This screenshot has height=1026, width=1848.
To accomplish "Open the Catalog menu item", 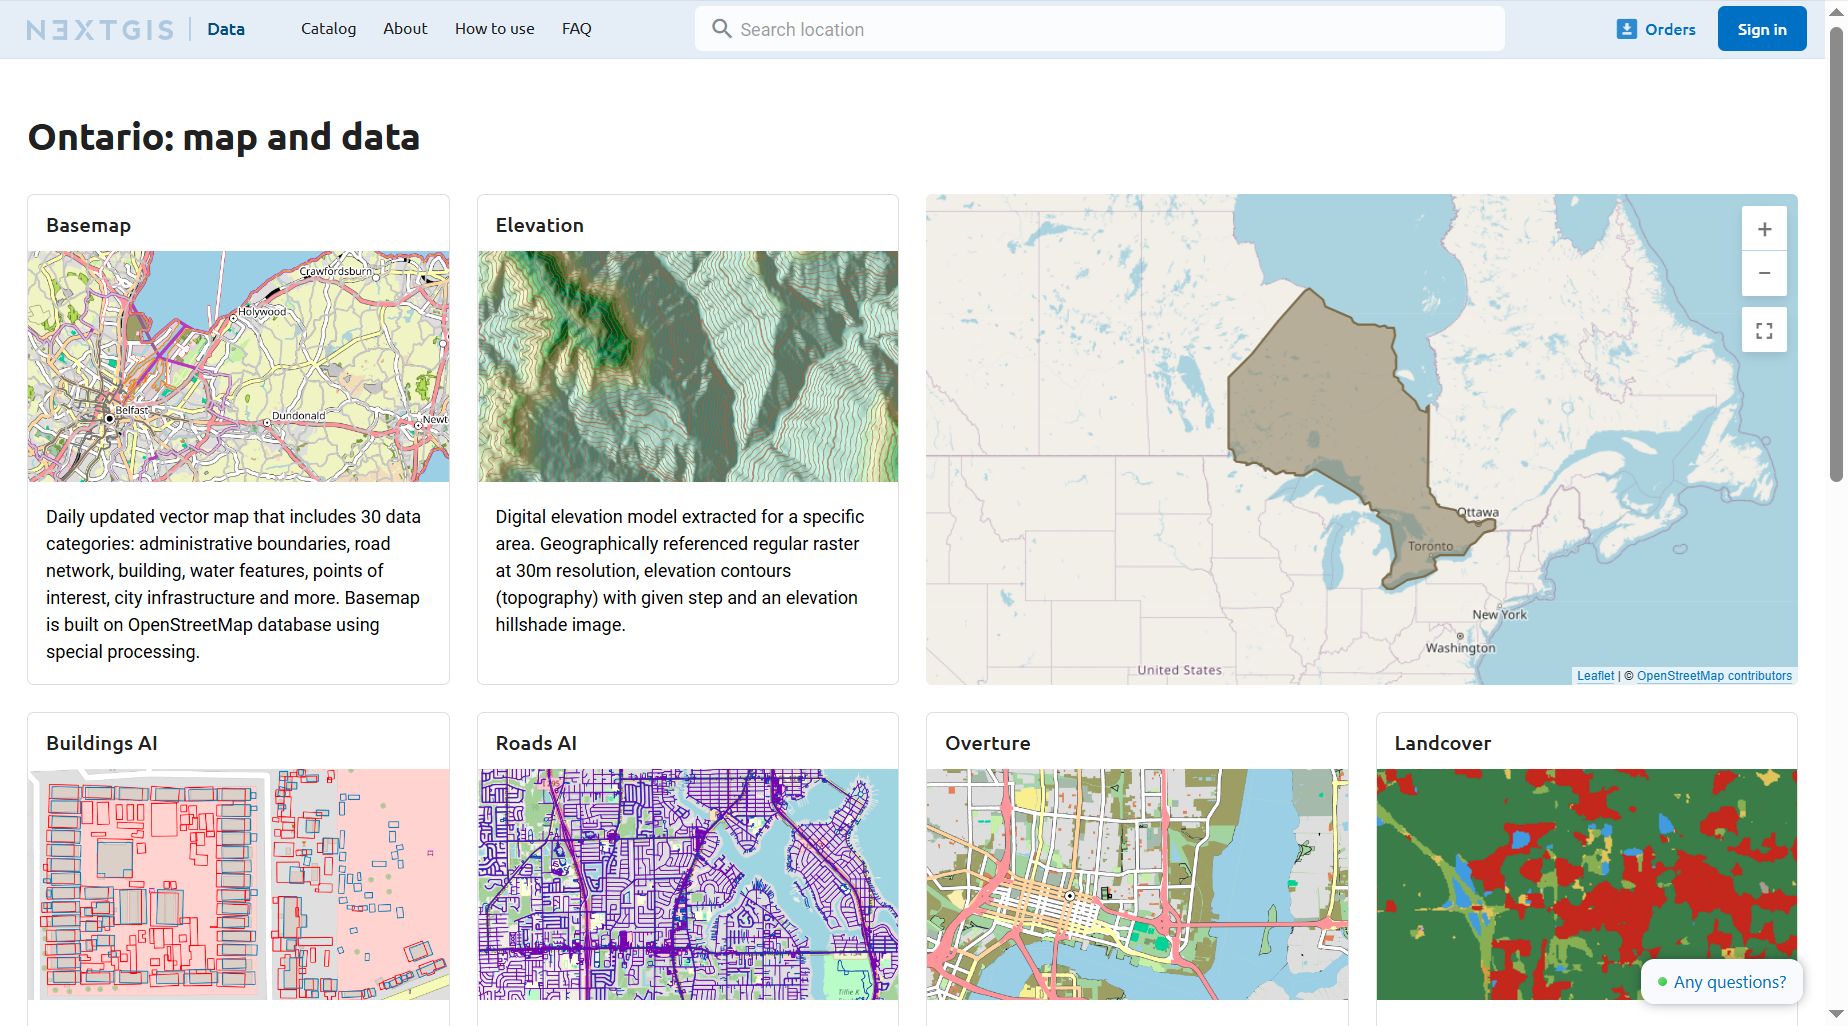I will (328, 29).
